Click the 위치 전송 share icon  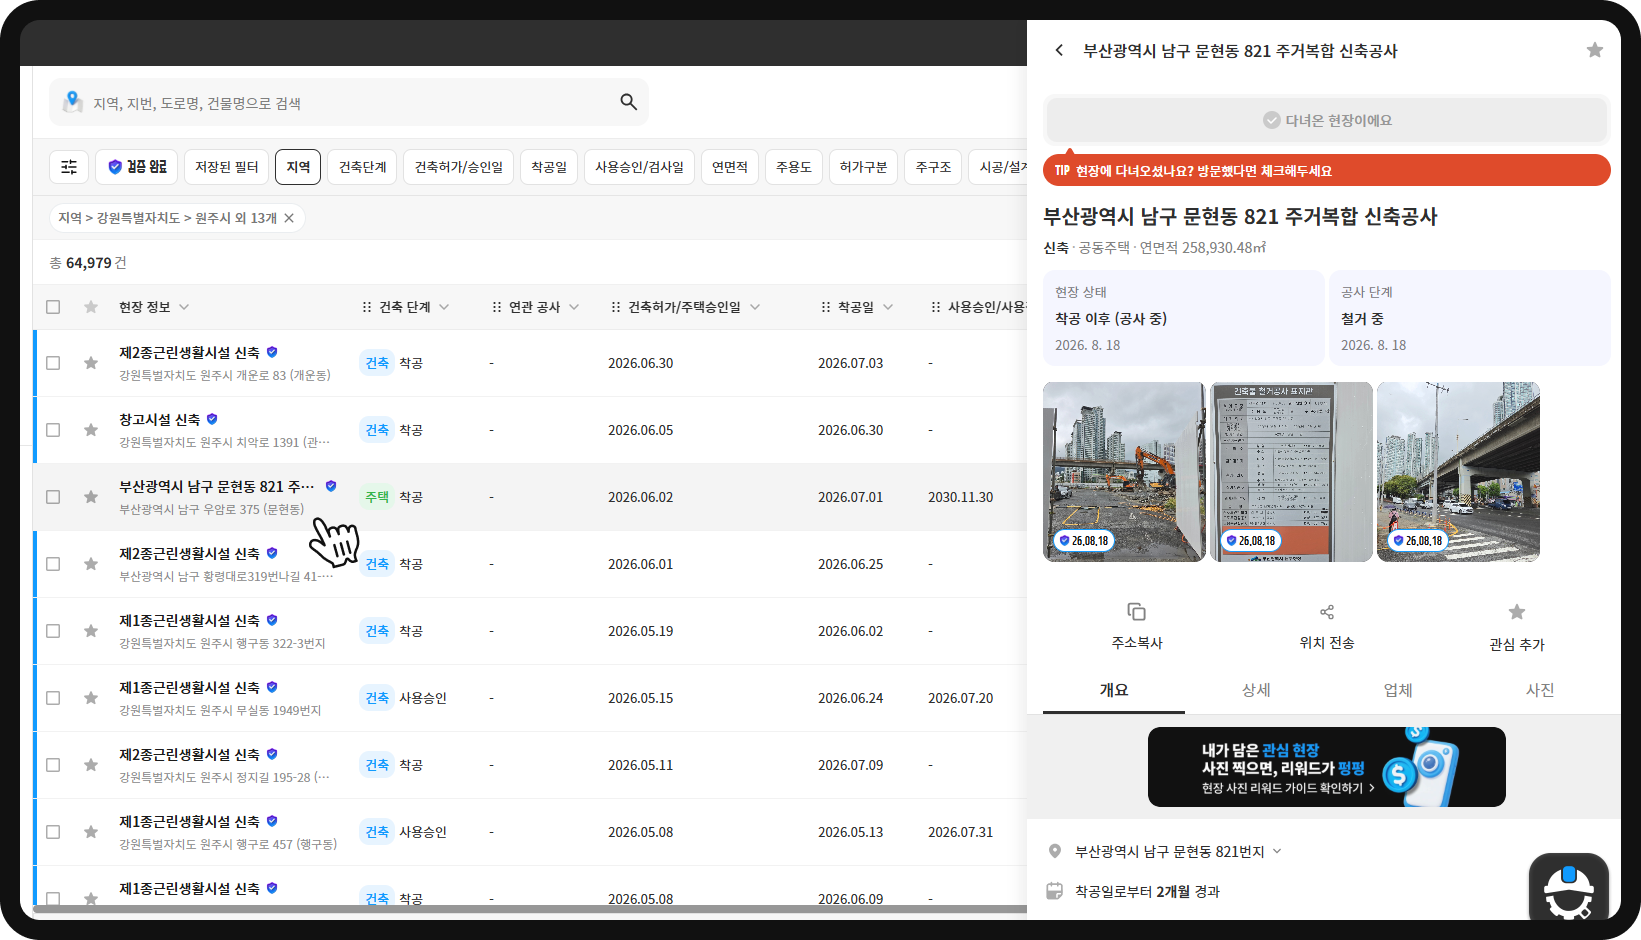click(1327, 612)
